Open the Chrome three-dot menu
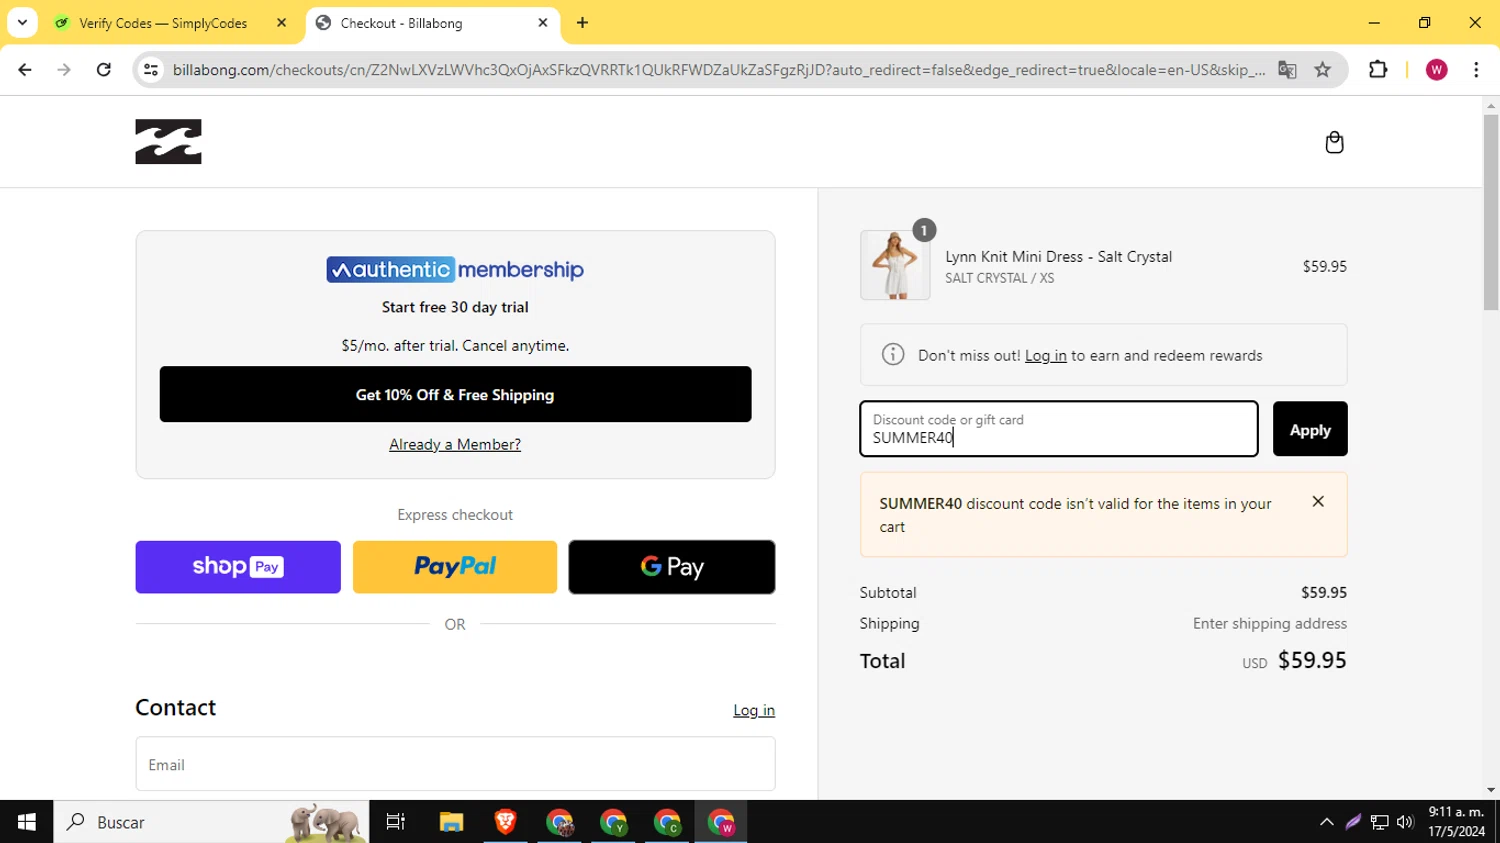Image resolution: width=1500 pixels, height=843 pixels. (x=1476, y=69)
